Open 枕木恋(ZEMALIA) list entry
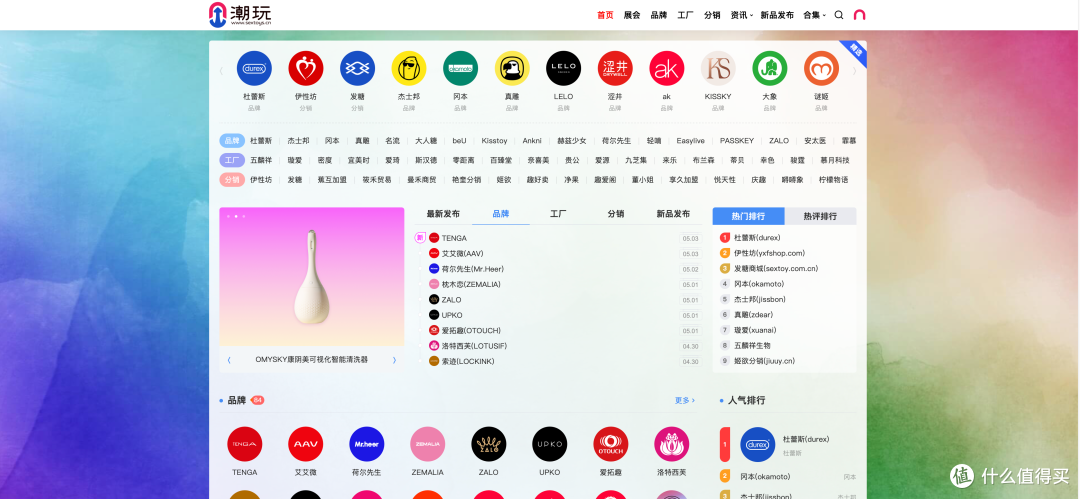 click(x=471, y=284)
